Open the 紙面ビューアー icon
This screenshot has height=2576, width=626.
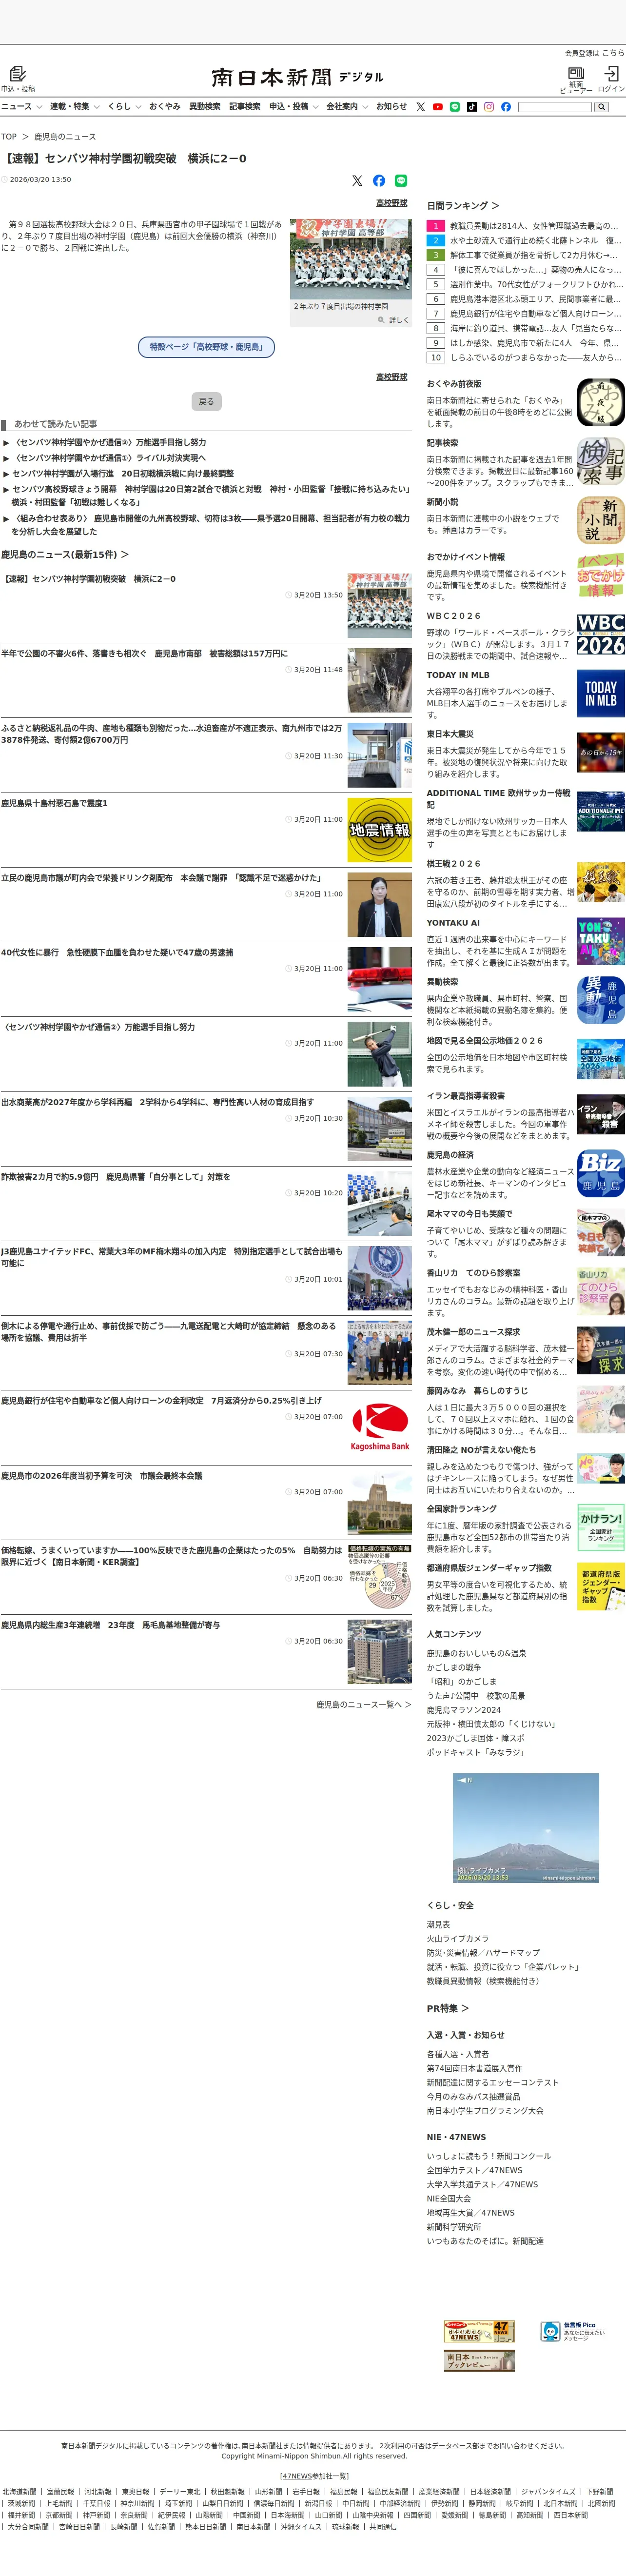coord(576,73)
